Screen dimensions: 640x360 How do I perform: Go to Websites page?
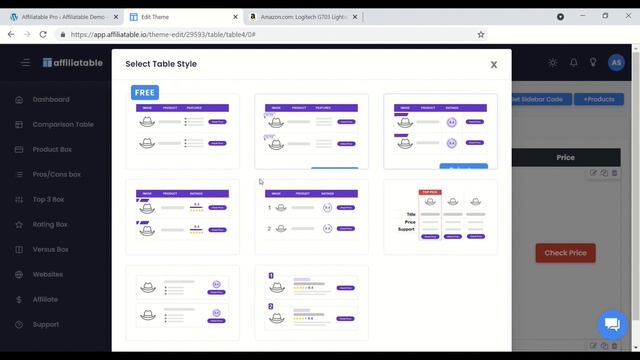coord(48,274)
